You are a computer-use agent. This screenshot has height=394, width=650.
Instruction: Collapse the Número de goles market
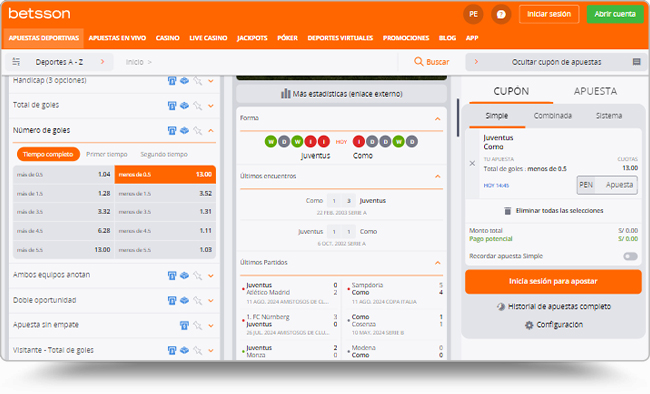[211, 131]
